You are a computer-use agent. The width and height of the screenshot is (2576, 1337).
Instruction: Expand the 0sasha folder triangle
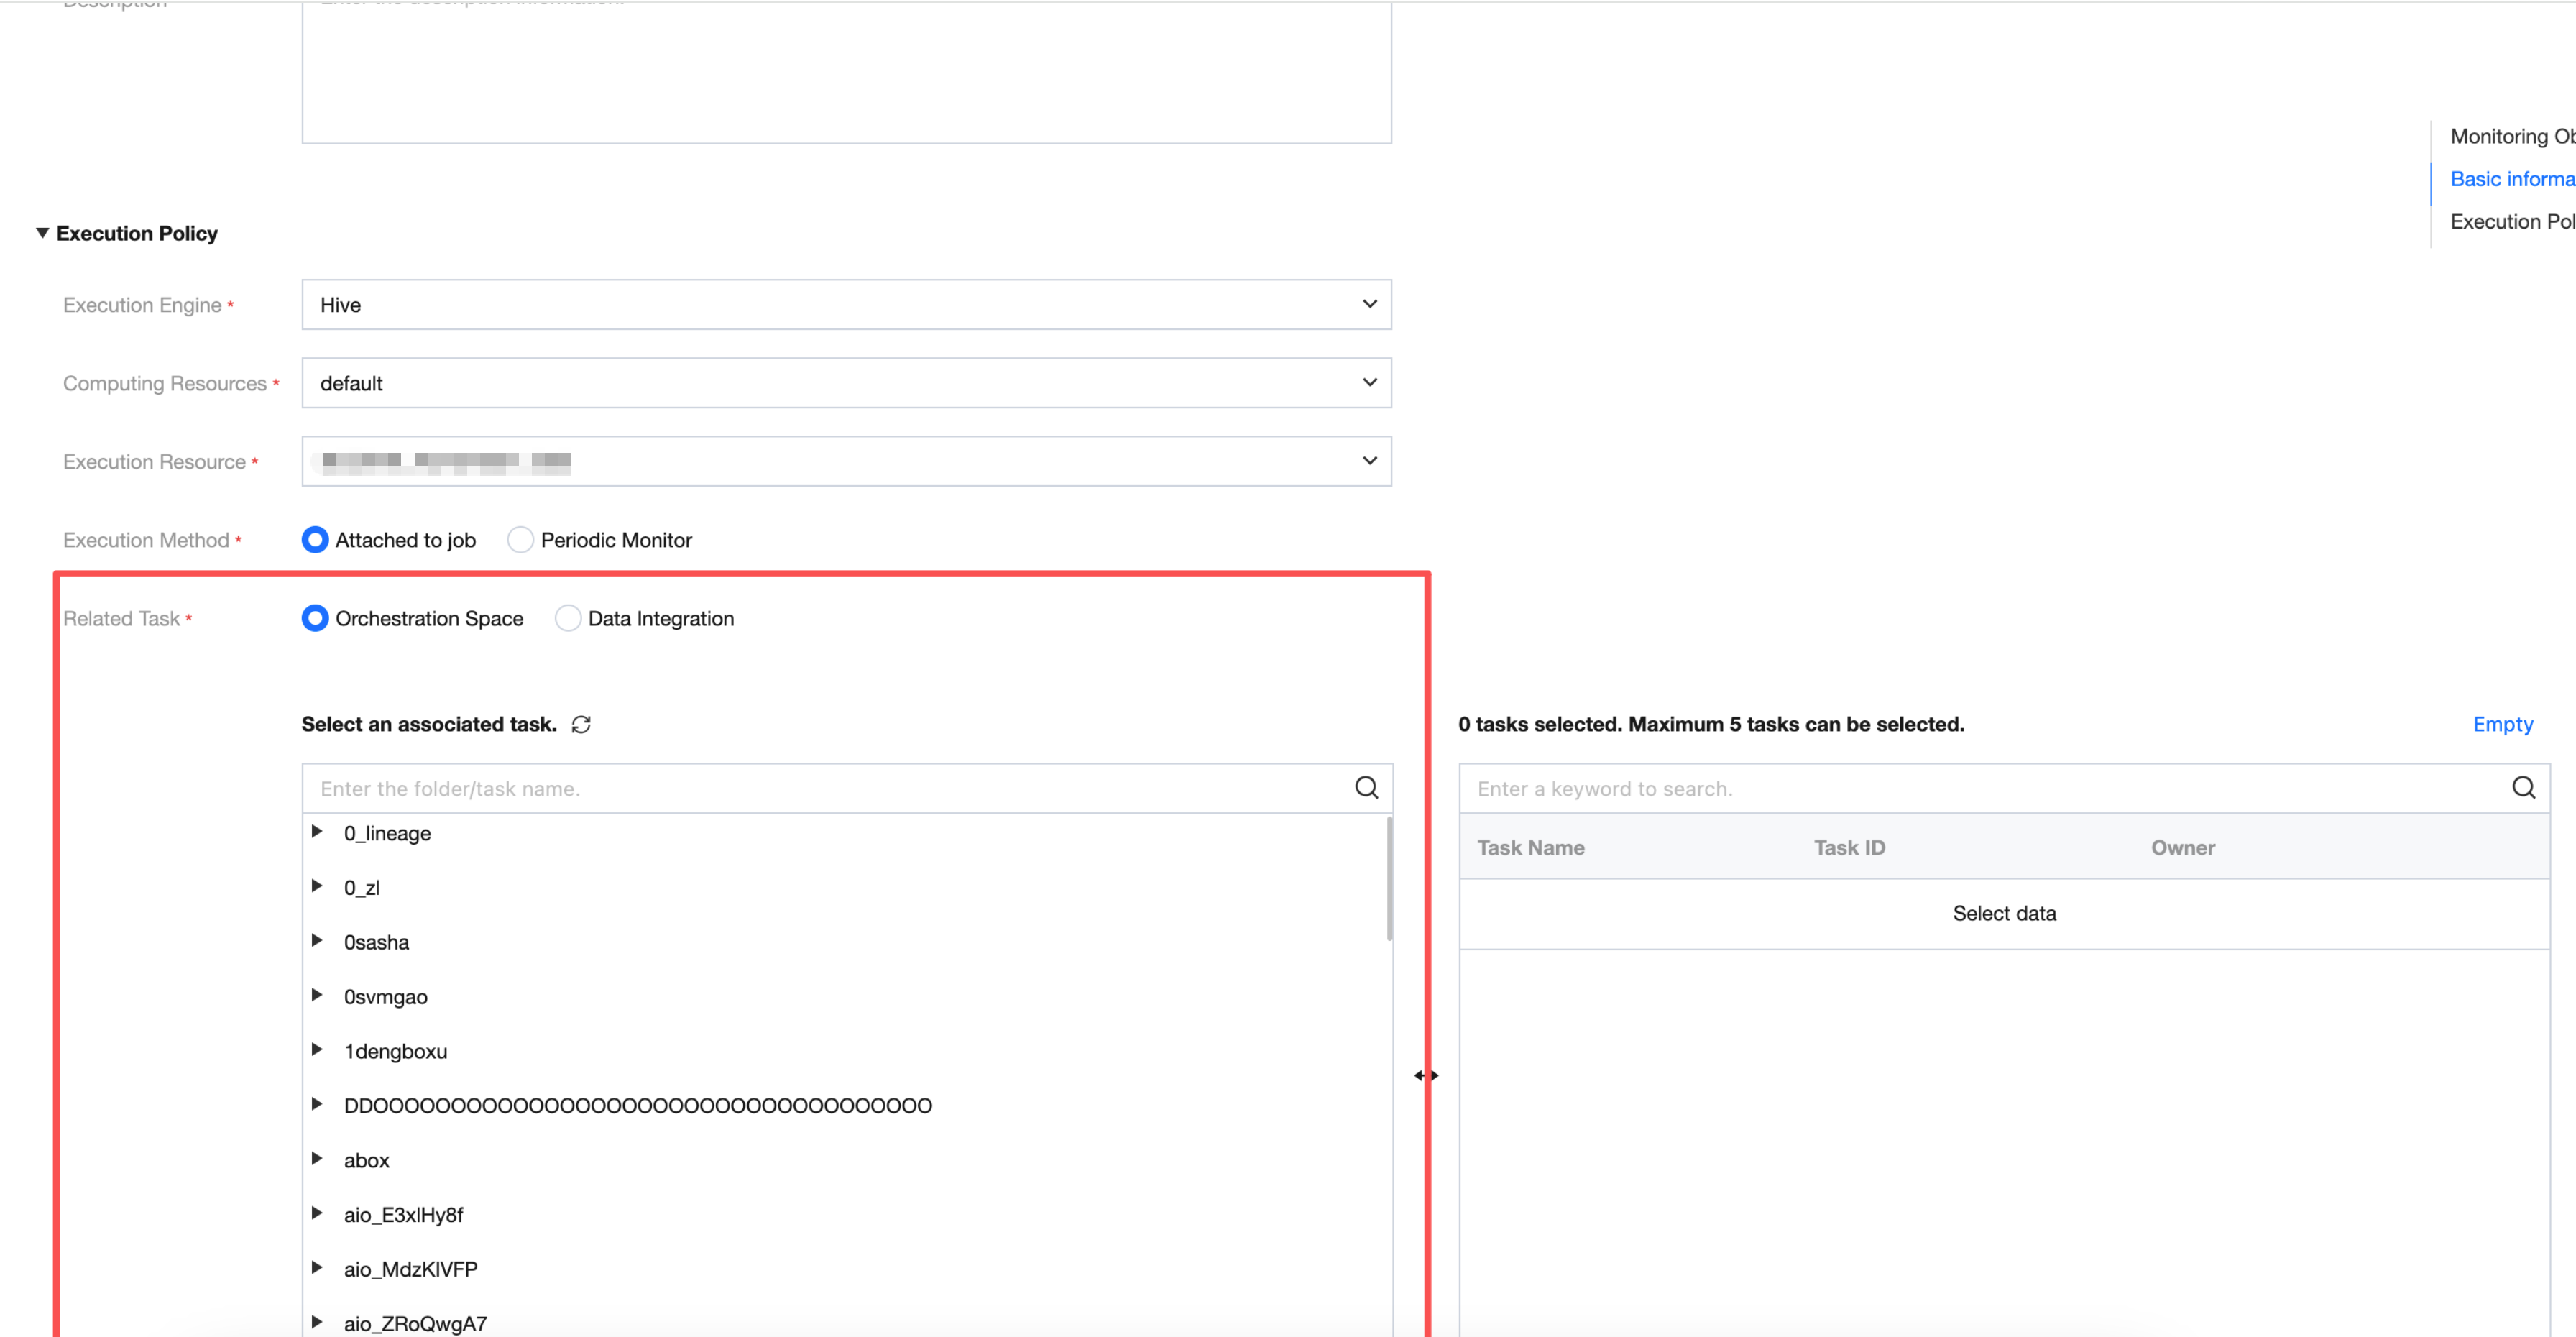click(x=317, y=941)
